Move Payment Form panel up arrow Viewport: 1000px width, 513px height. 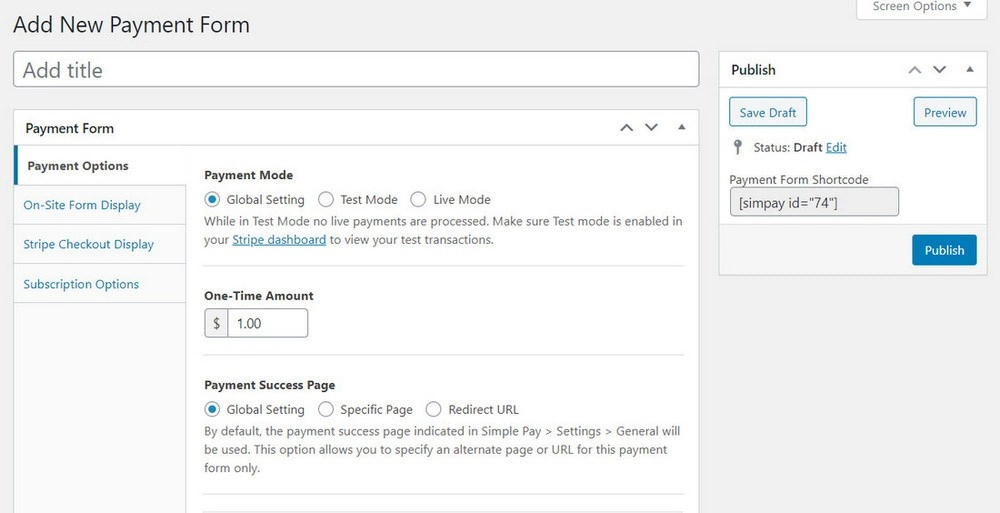click(626, 128)
